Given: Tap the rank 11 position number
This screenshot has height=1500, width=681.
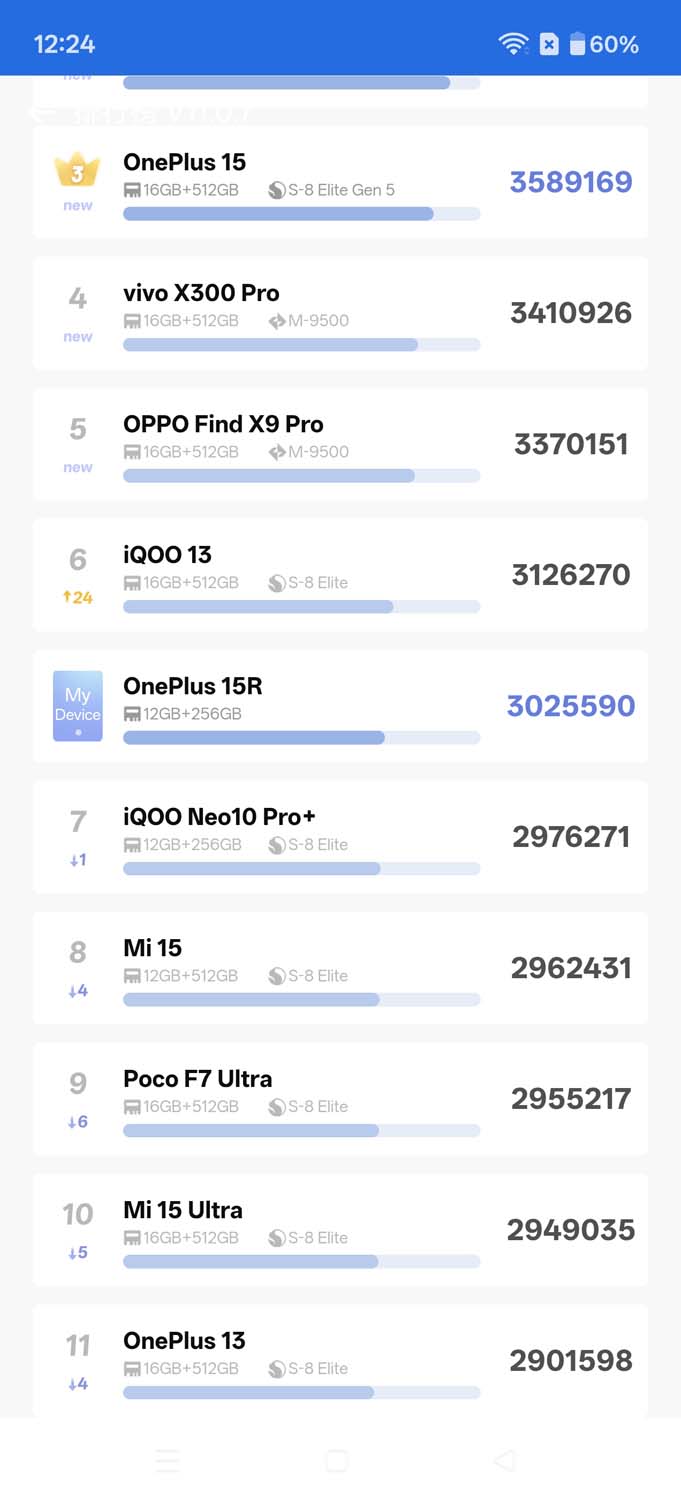Looking at the screenshot, I should [x=78, y=1346].
